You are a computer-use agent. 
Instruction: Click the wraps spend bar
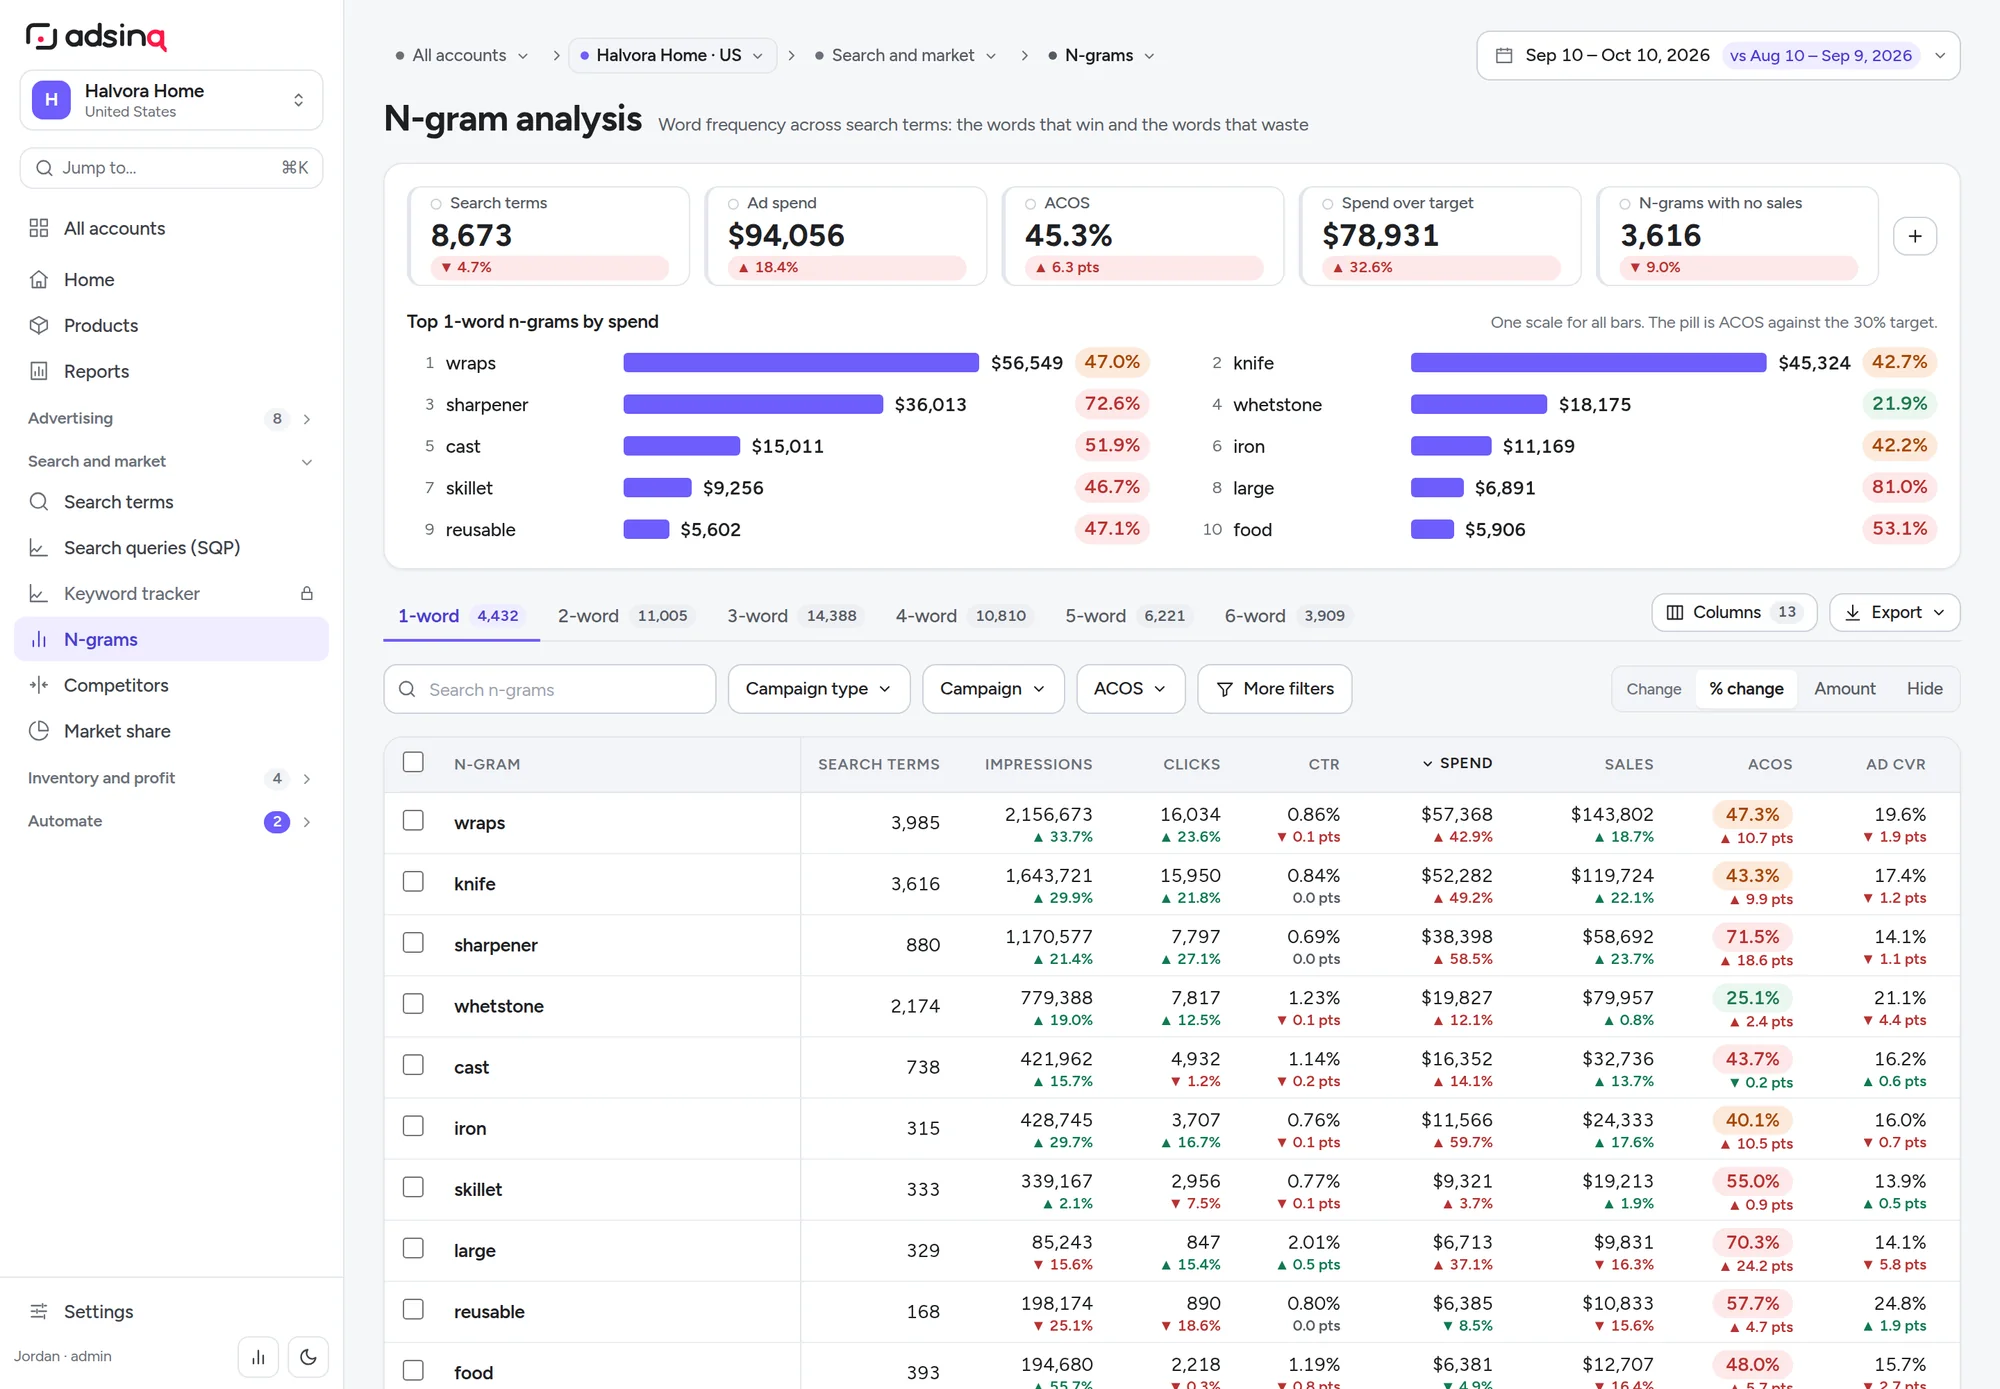[801, 363]
